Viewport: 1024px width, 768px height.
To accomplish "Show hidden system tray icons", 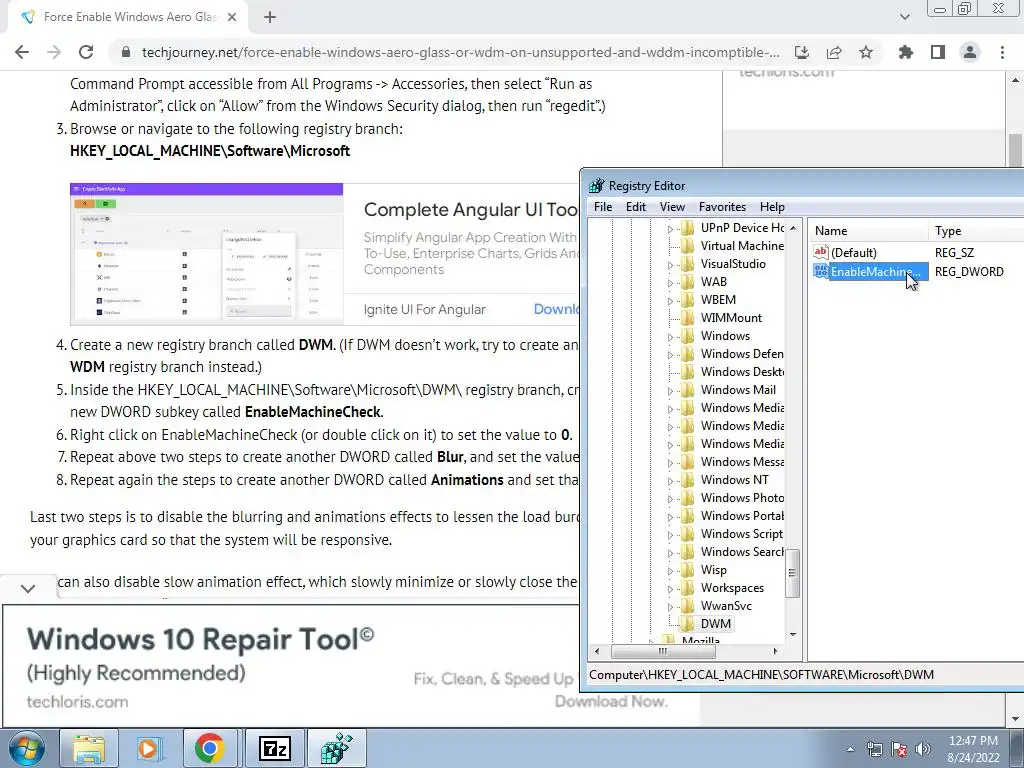I will point(850,749).
